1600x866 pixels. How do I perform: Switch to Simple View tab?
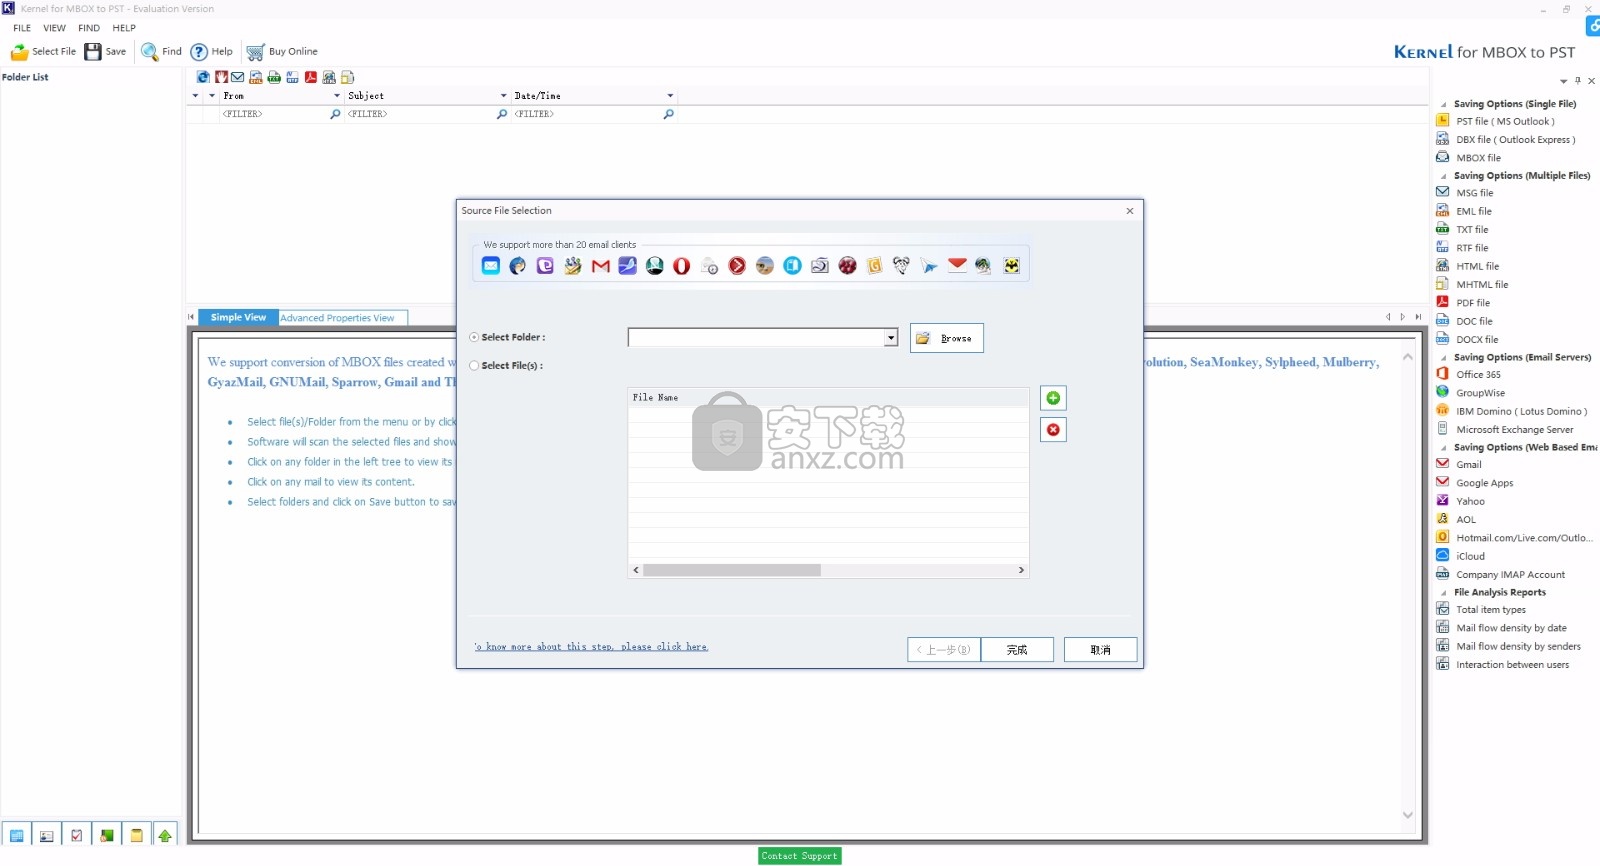238,318
